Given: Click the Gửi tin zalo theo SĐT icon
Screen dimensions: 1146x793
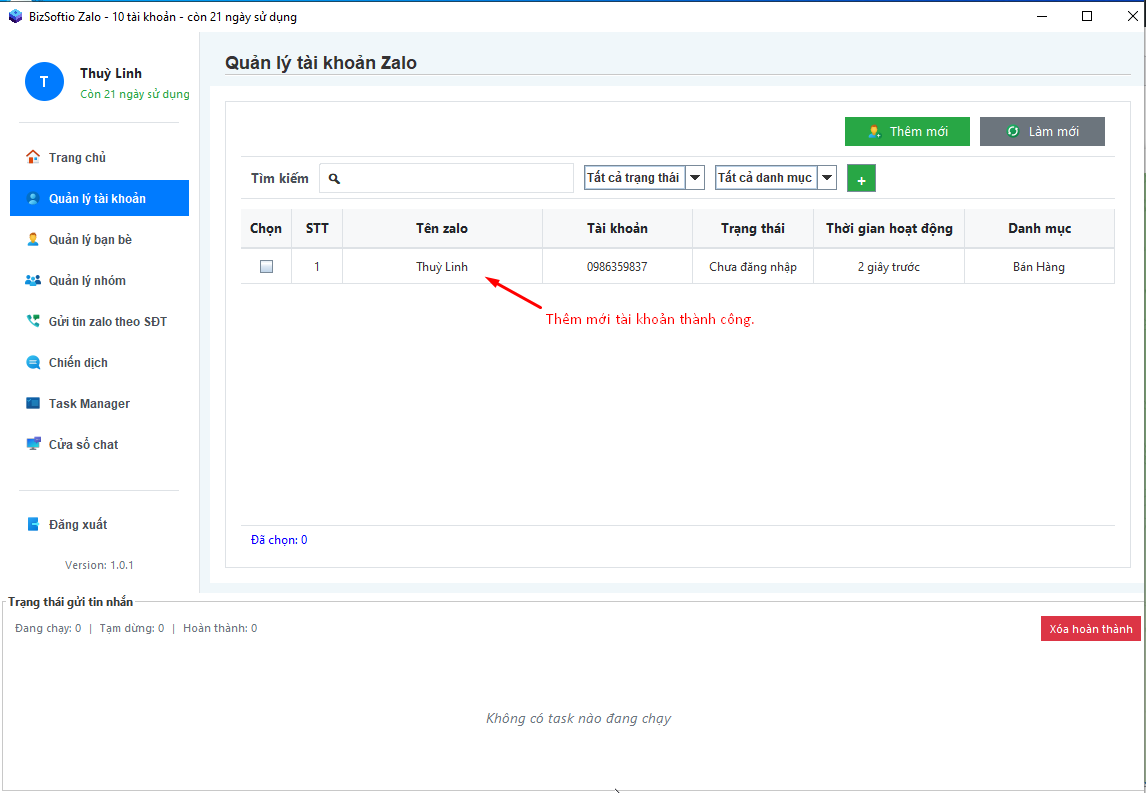Looking at the screenshot, I should 33,321.
